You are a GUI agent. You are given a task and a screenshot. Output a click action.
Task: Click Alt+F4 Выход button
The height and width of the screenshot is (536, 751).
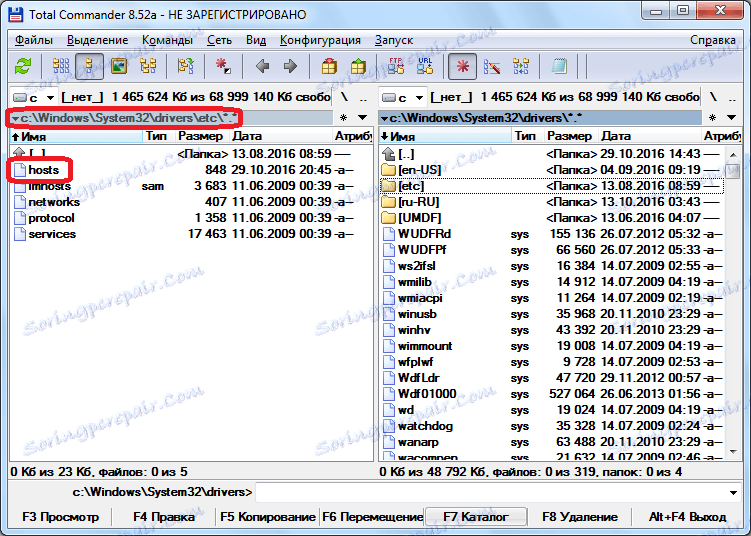(x=687, y=517)
